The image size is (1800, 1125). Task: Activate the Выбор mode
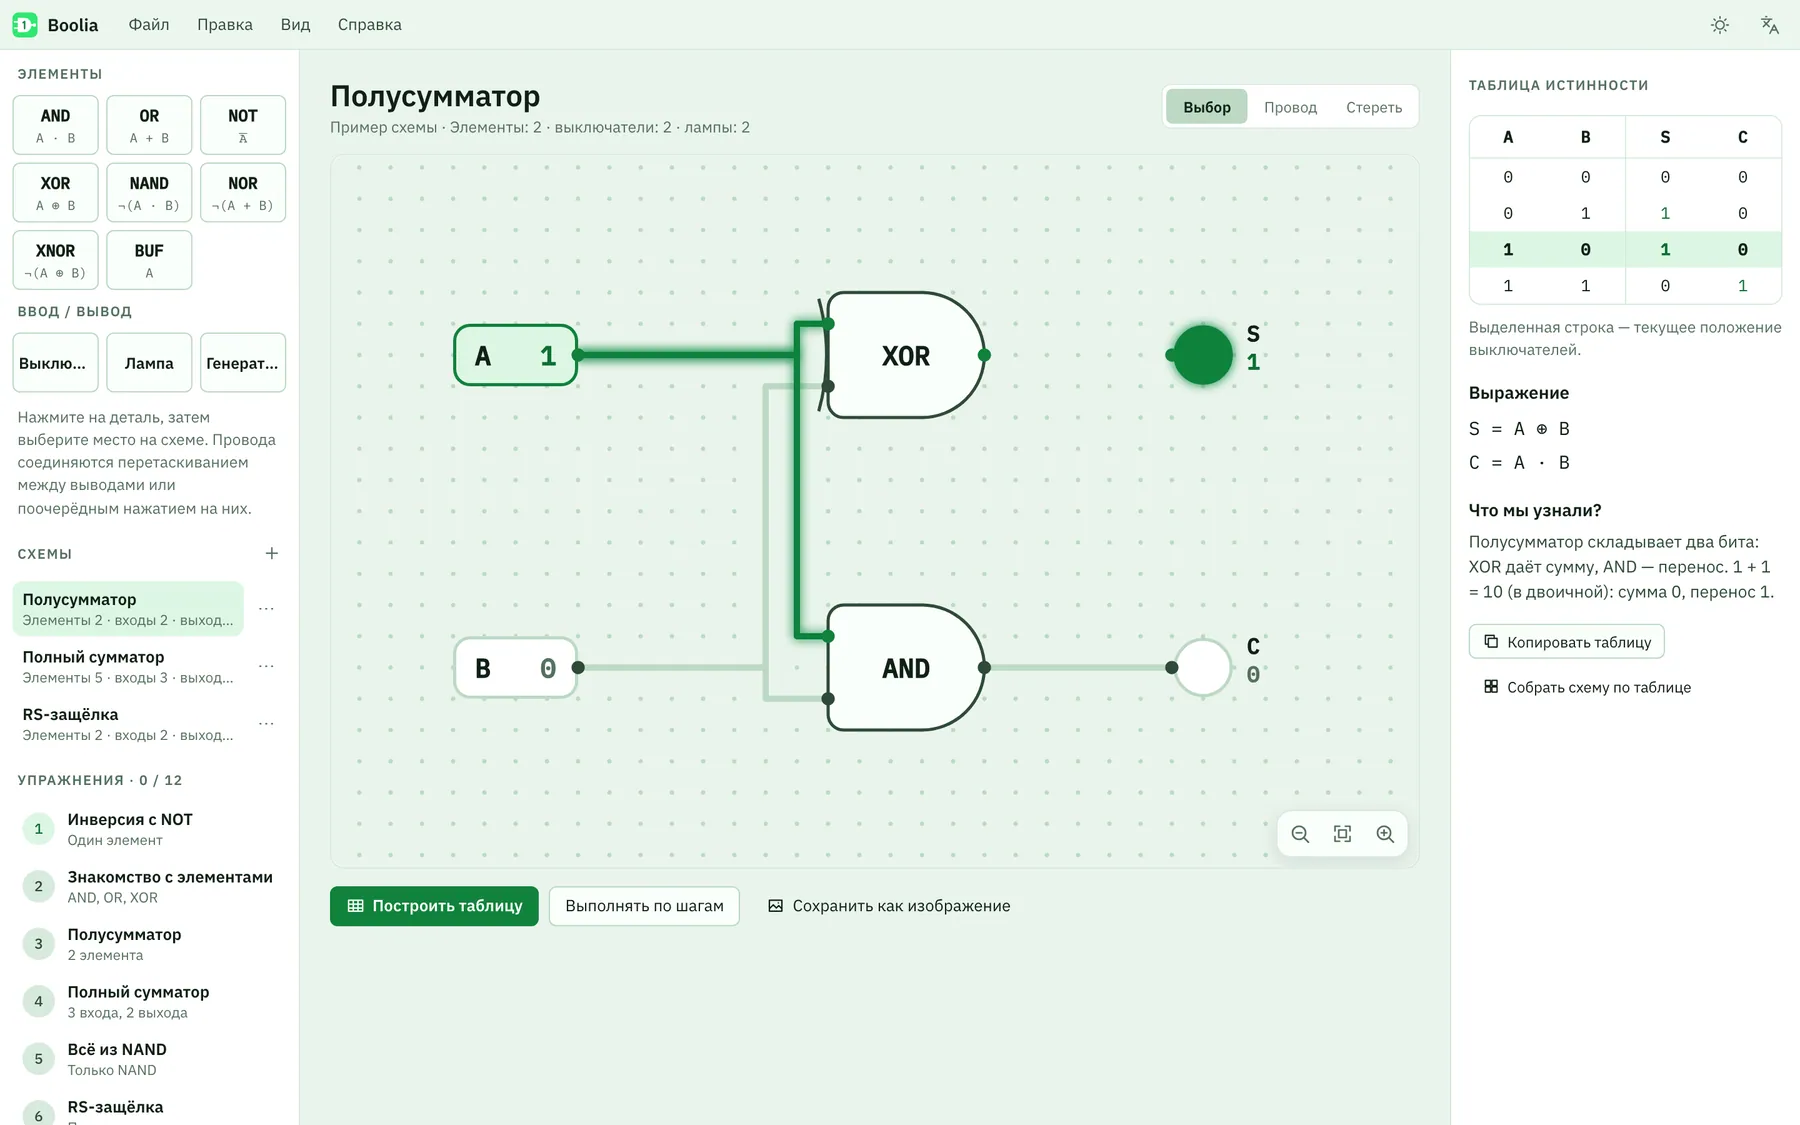[1207, 107]
